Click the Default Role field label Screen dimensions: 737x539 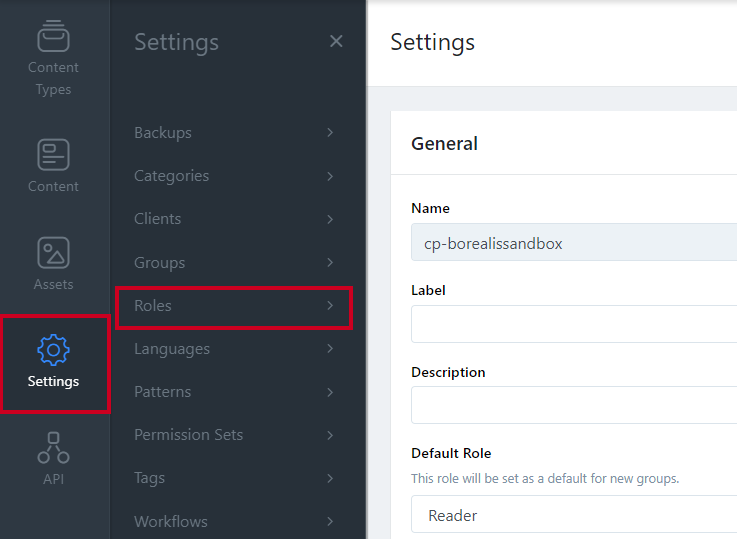tap(451, 453)
